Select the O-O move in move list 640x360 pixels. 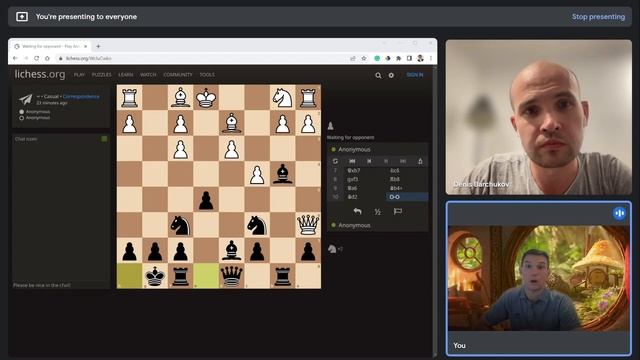[x=407, y=197]
